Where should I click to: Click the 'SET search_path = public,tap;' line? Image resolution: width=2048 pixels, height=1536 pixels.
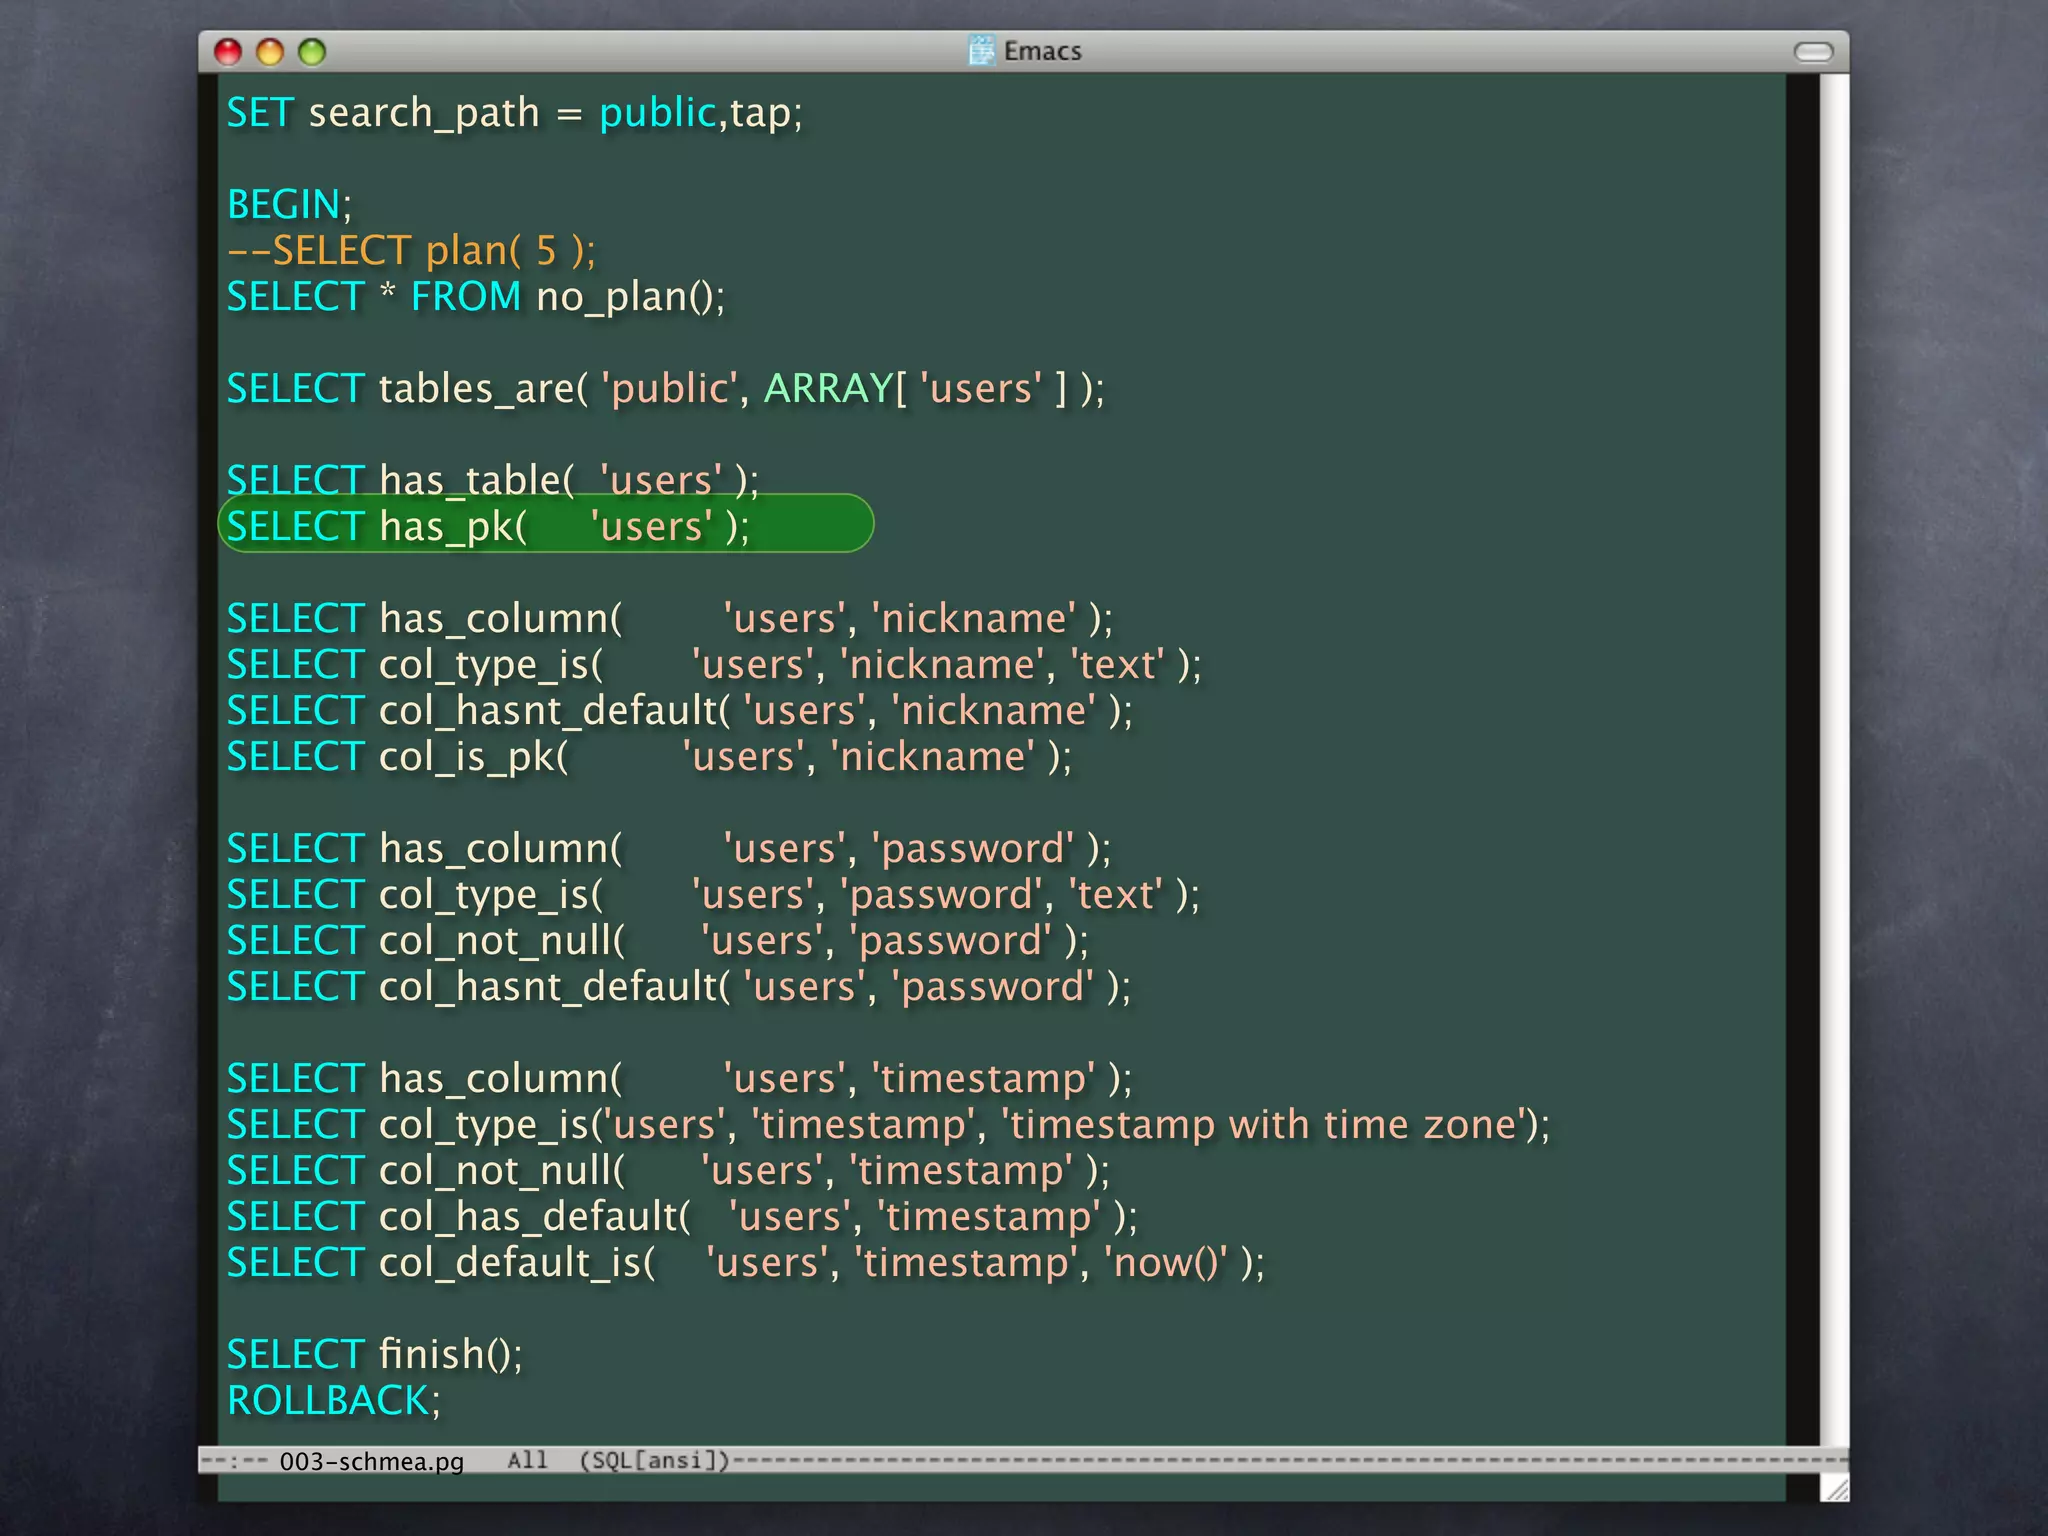pyautogui.click(x=514, y=113)
